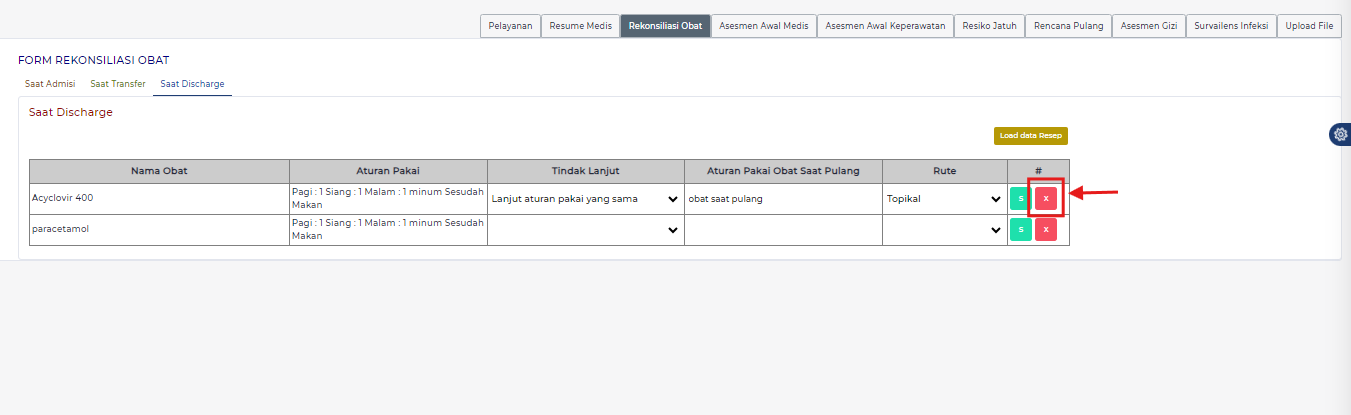Go to Asesmen Awal Keperawatan tab
This screenshot has width=1351, height=415.
pos(885,26)
